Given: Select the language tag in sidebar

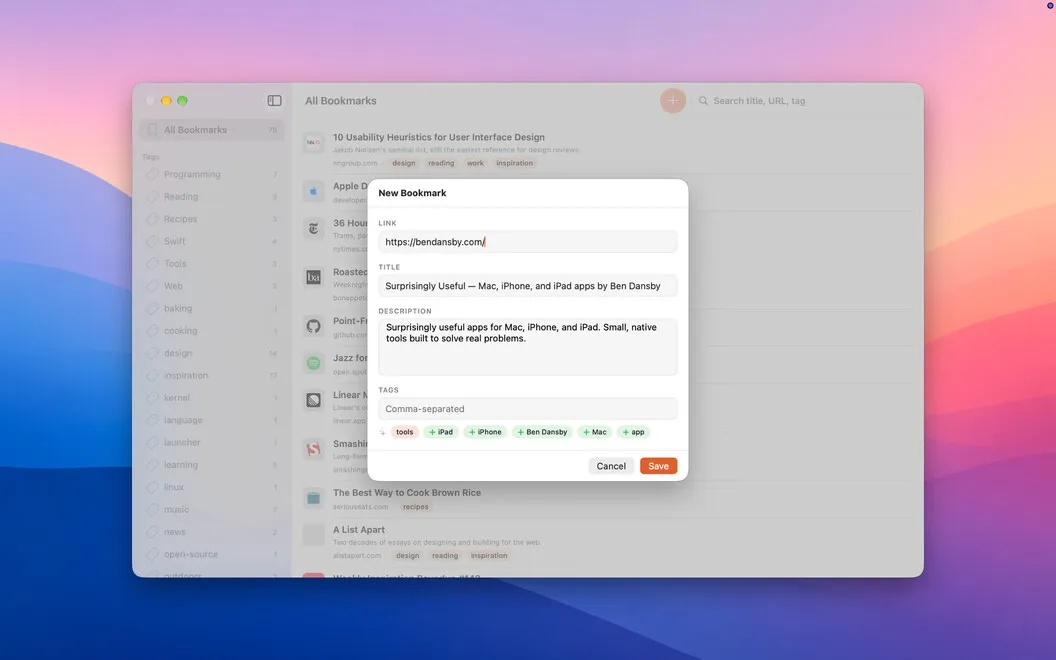Looking at the screenshot, I should (211, 420).
